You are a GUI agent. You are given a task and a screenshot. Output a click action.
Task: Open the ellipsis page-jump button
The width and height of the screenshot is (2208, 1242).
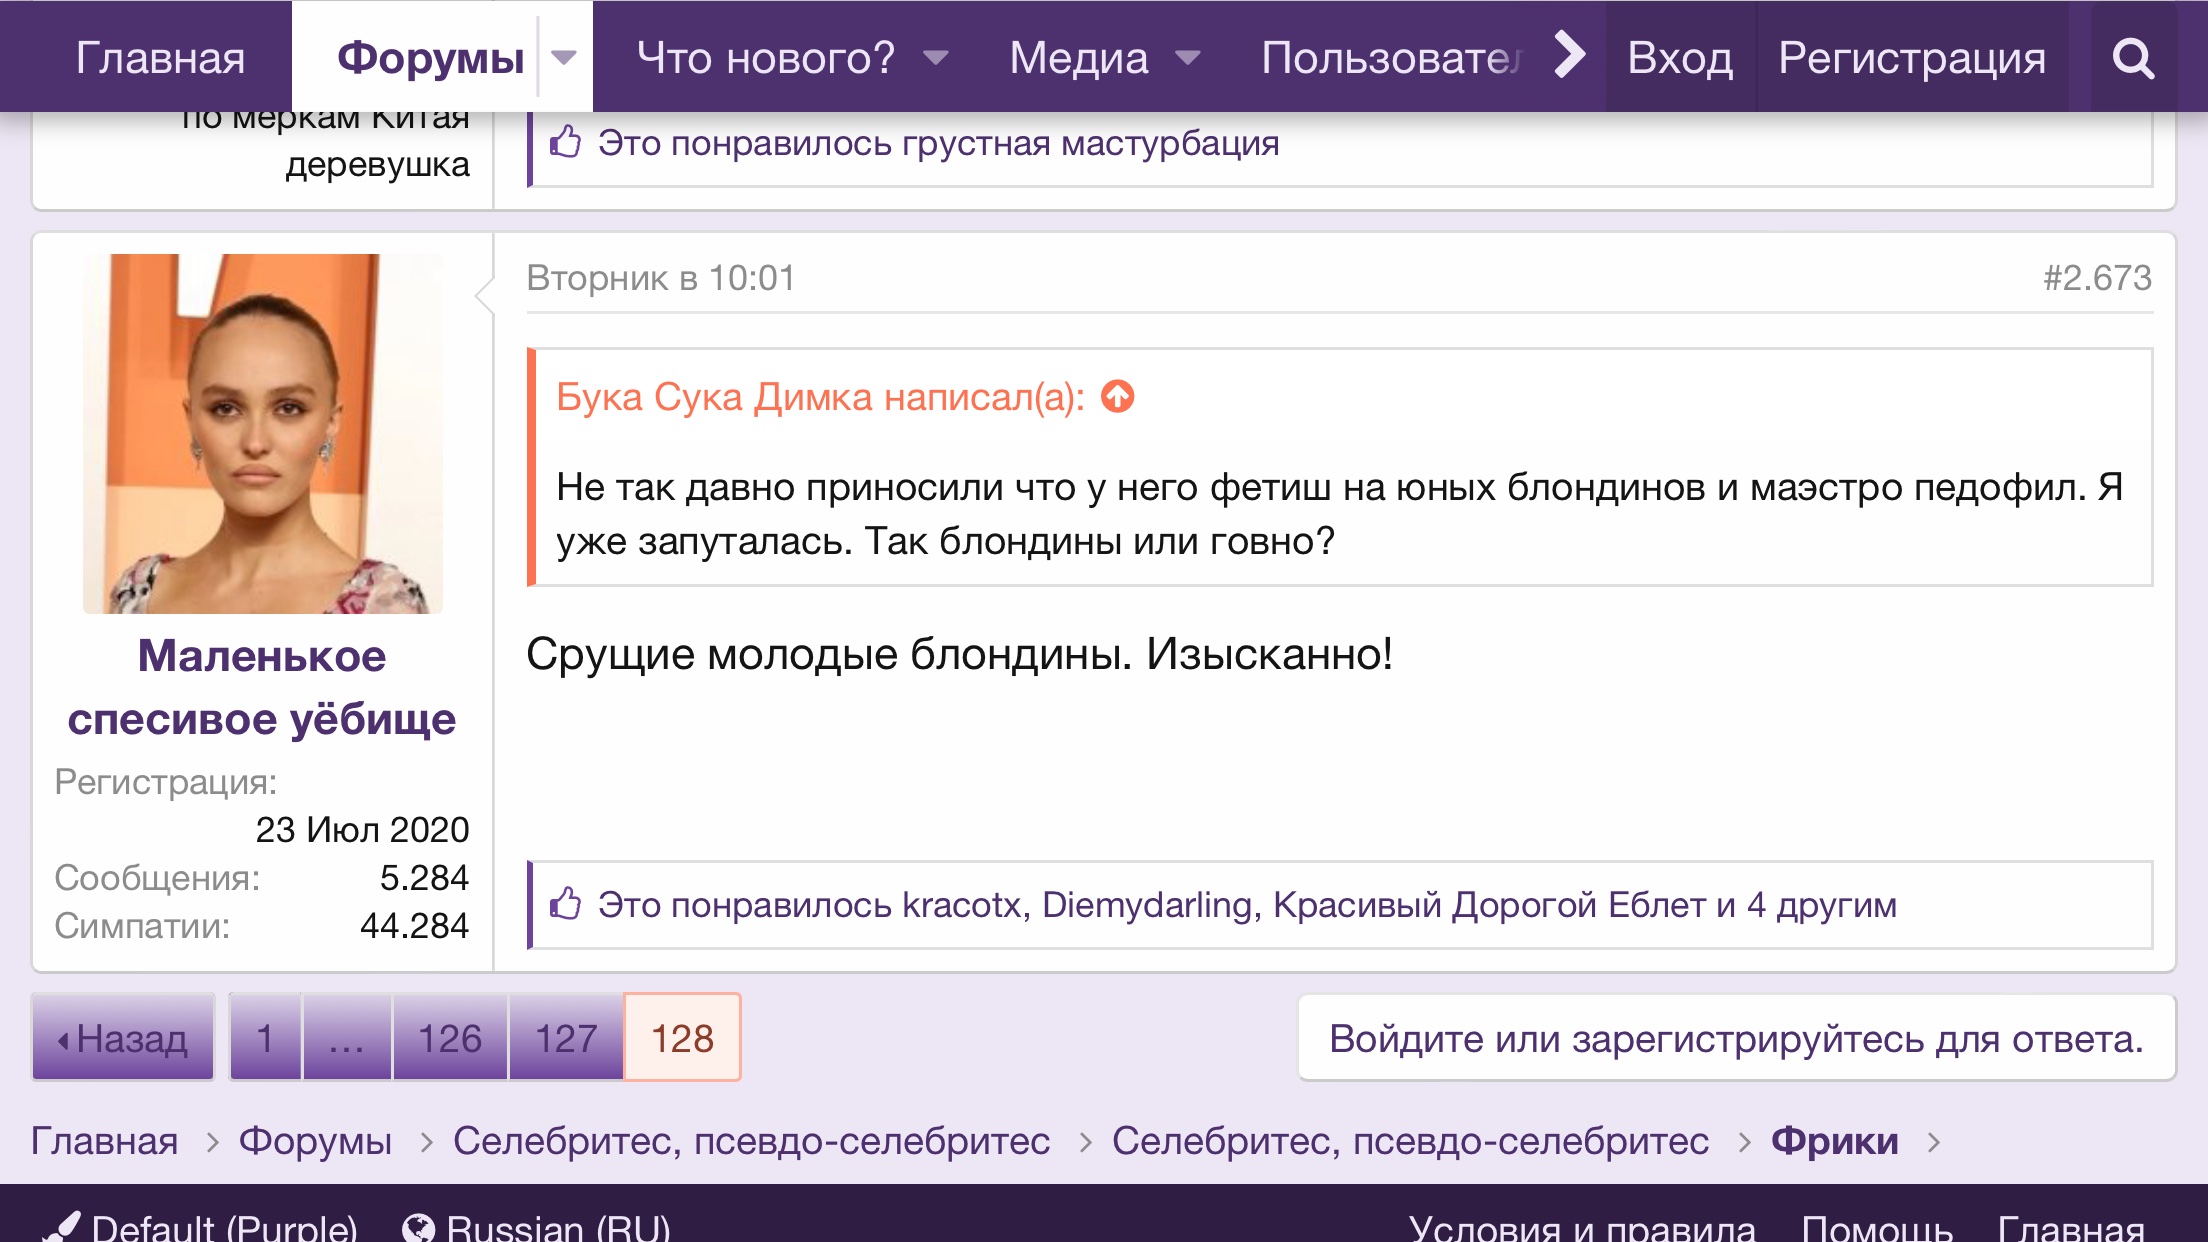tap(346, 1038)
